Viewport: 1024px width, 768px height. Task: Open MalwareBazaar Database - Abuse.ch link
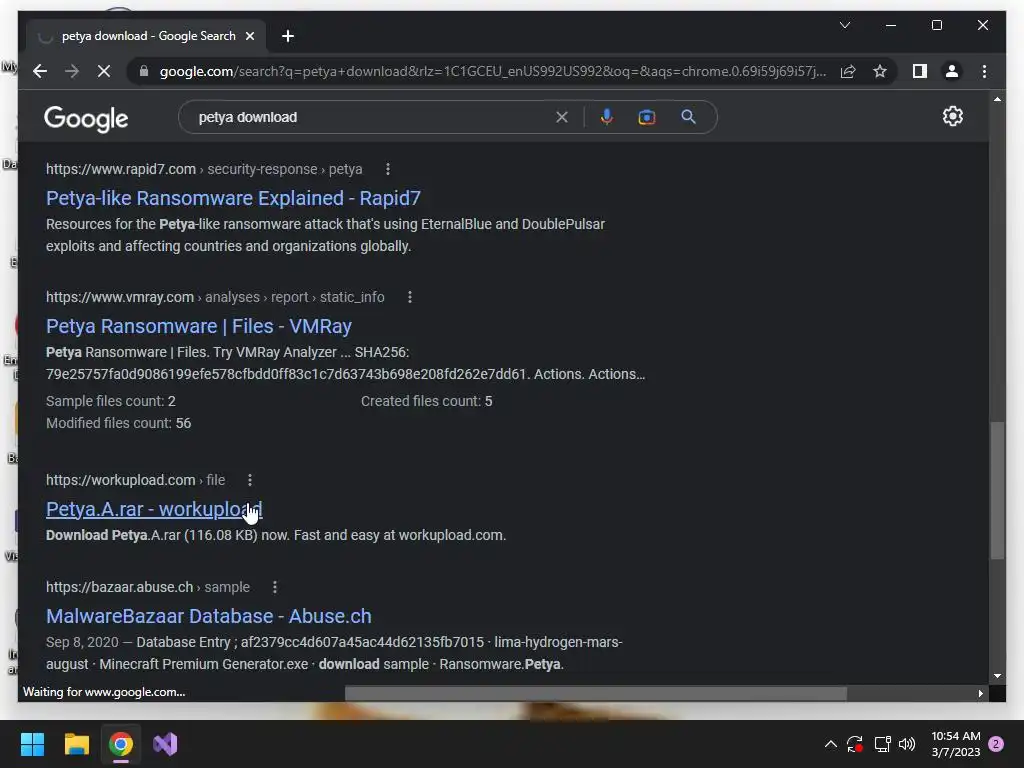click(x=208, y=616)
